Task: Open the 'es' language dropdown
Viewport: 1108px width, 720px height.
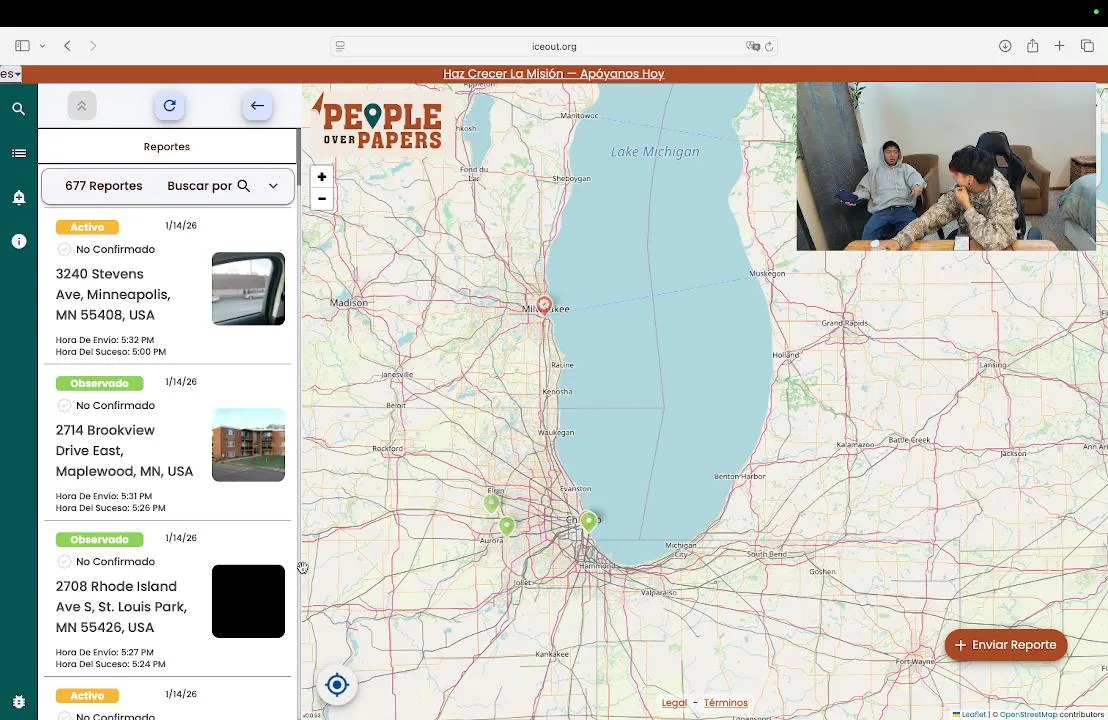Action: pyautogui.click(x=11, y=73)
